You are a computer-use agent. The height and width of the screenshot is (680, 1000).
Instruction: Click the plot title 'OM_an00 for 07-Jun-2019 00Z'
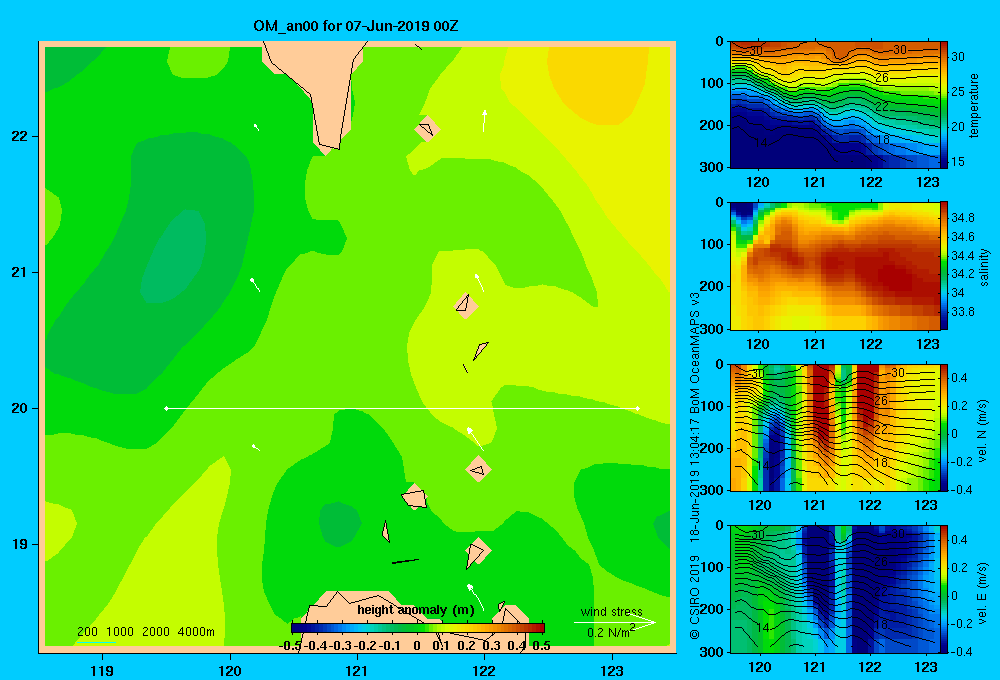coord(355,26)
